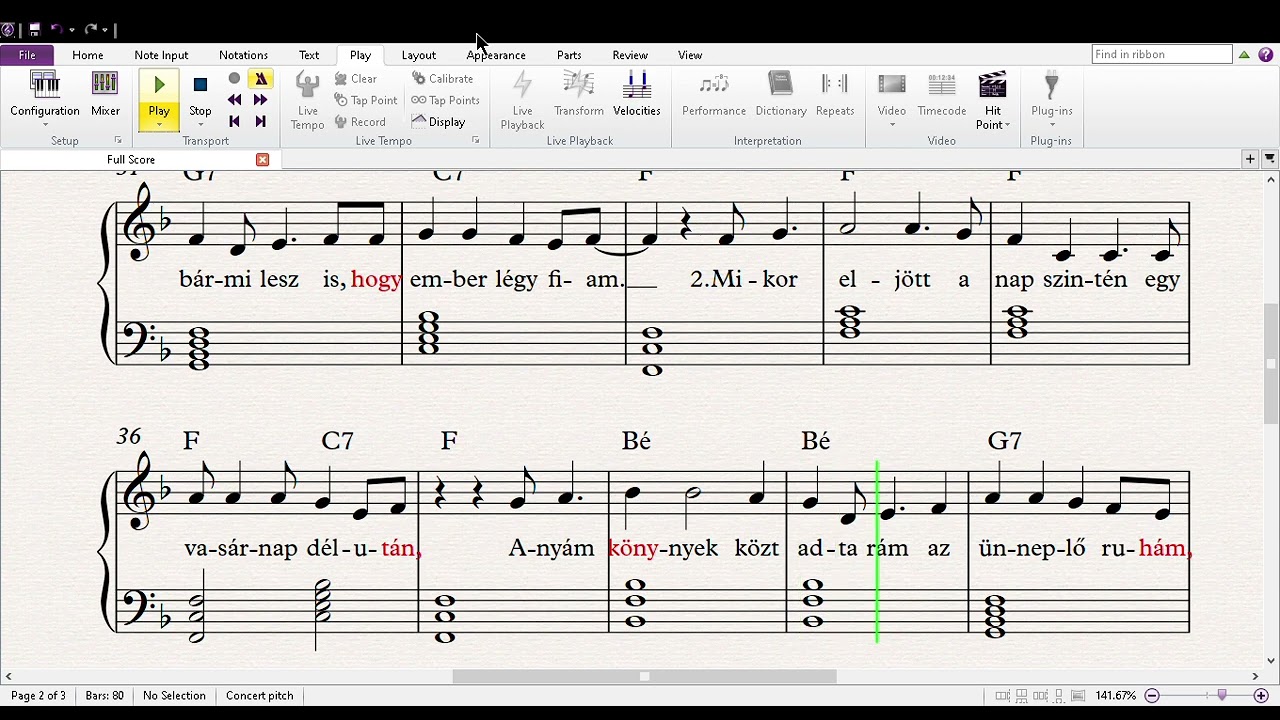Save score from quick access toolbar
The height and width of the screenshot is (720, 1280).
coord(34,30)
